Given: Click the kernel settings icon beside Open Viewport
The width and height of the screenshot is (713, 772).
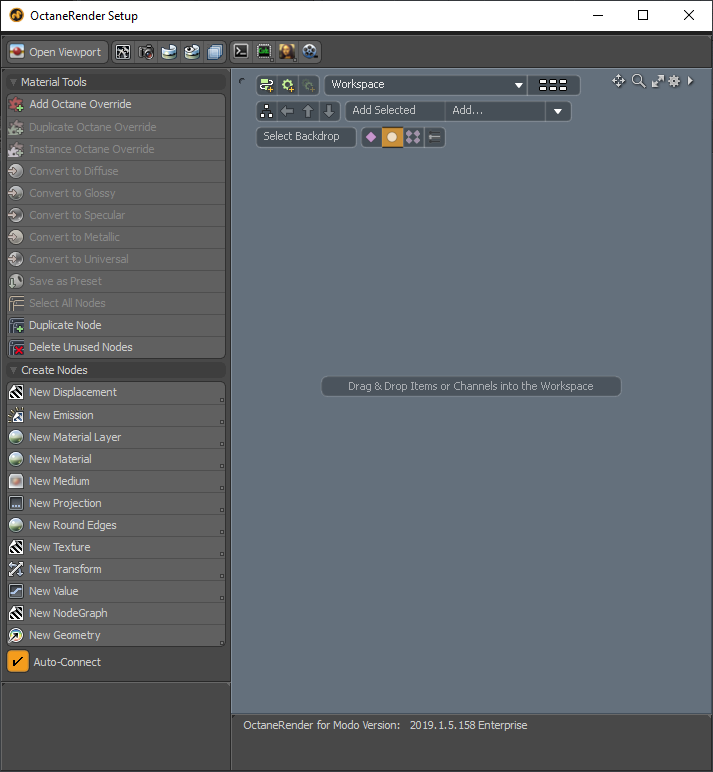Looking at the screenshot, I should (x=123, y=52).
